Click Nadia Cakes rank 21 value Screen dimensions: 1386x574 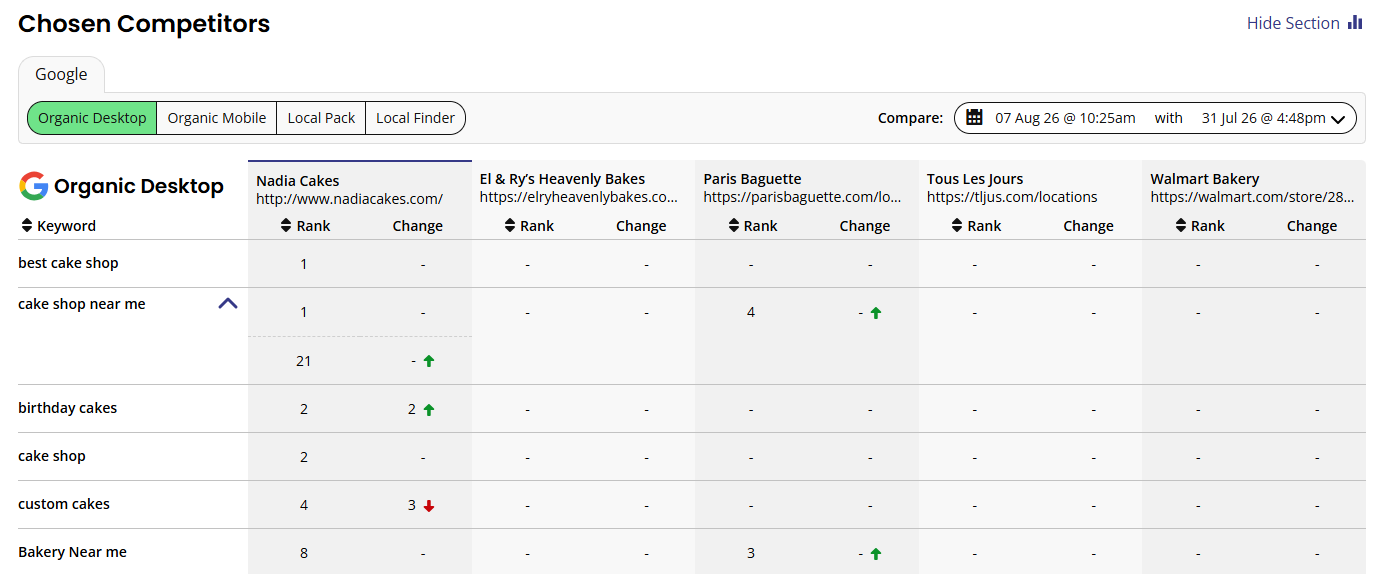click(304, 361)
